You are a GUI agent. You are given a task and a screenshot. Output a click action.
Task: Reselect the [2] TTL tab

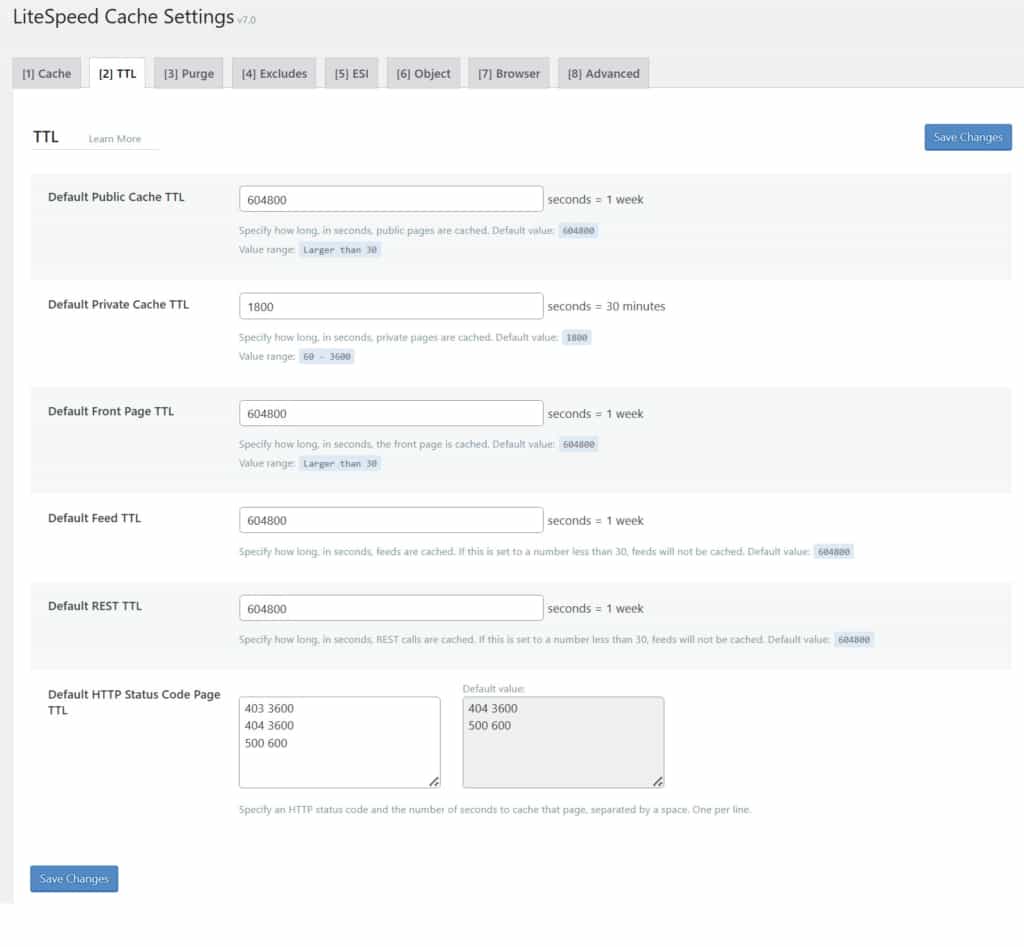point(117,72)
